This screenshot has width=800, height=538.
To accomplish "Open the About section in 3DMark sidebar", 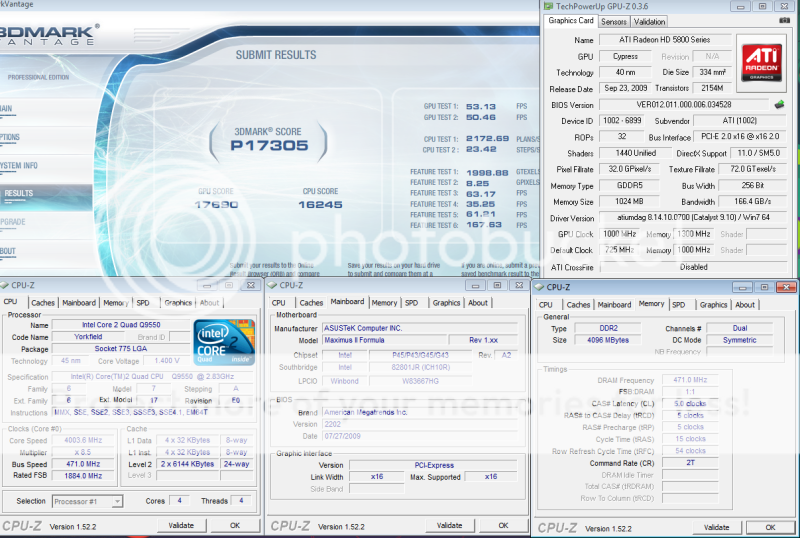I will (9, 251).
